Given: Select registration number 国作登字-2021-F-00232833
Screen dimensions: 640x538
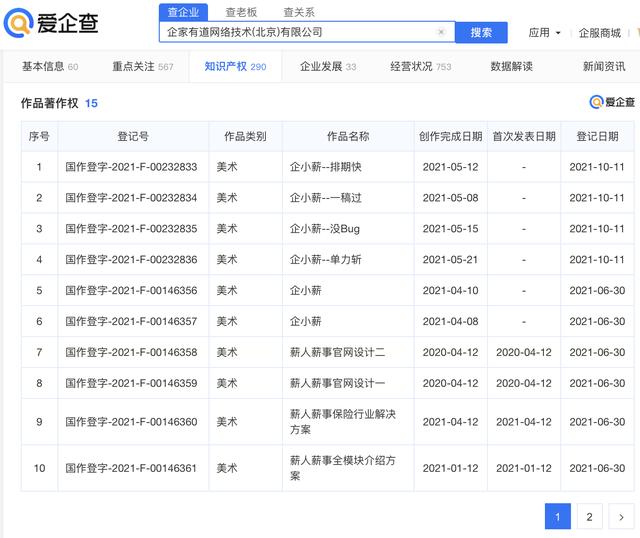Looking at the screenshot, I should 131,167.
